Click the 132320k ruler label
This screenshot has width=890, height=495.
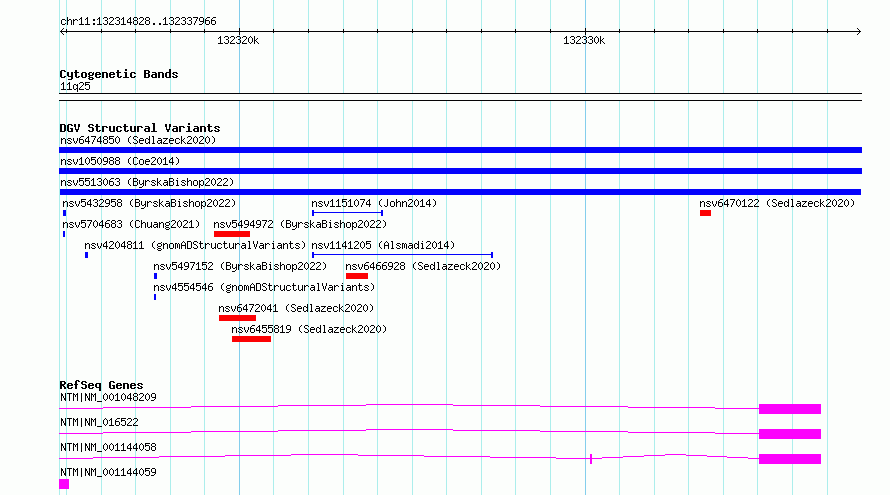click(x=238, y=40)
